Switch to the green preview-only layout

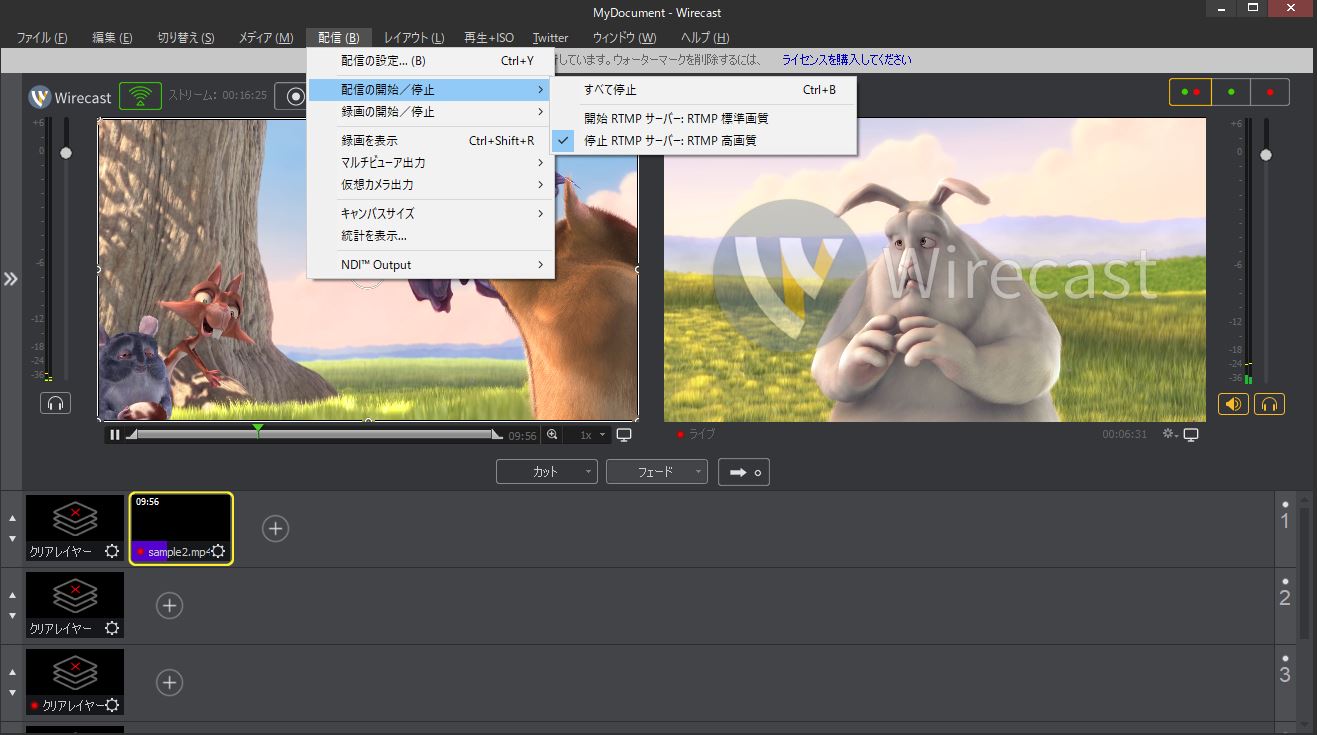coord(1231,92)
